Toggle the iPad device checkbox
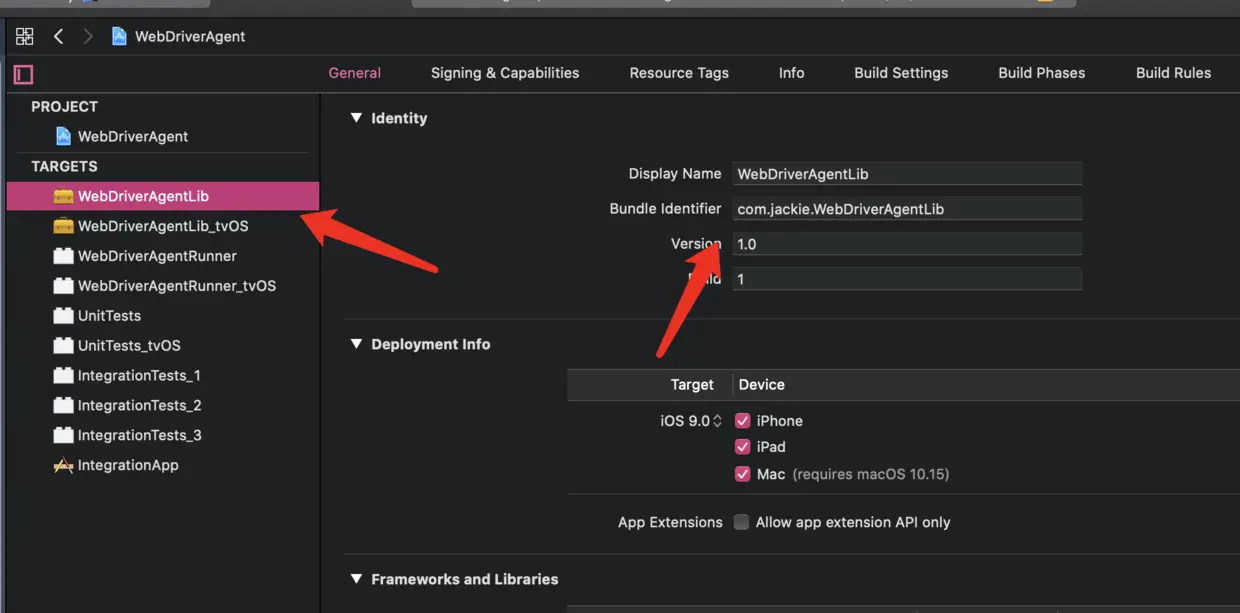The image size is (1240, 613). tap(742, 447)
